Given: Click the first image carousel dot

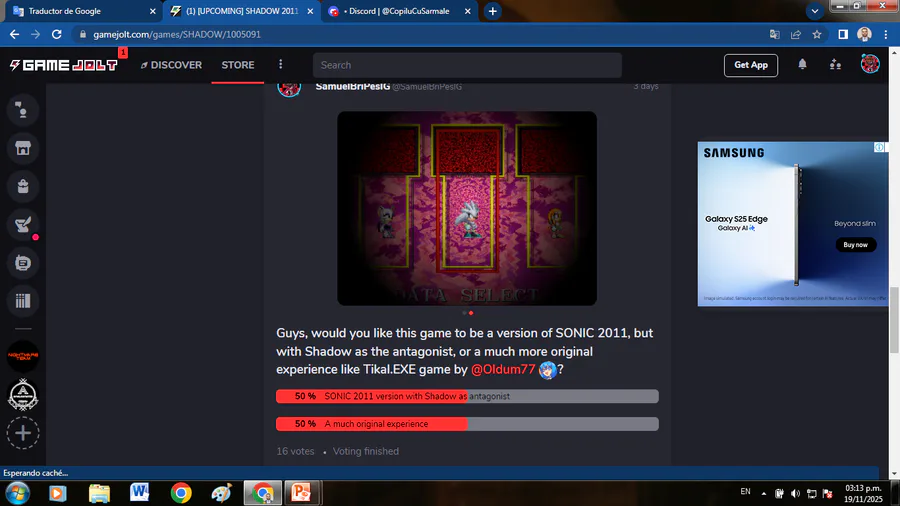Looking at the screenshot, I should tap(464, 313).
